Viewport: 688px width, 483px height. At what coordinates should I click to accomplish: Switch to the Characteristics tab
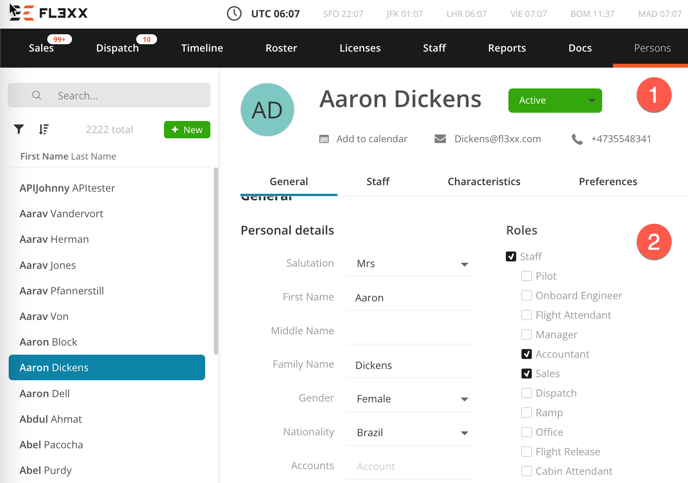(x=484, y=182)
